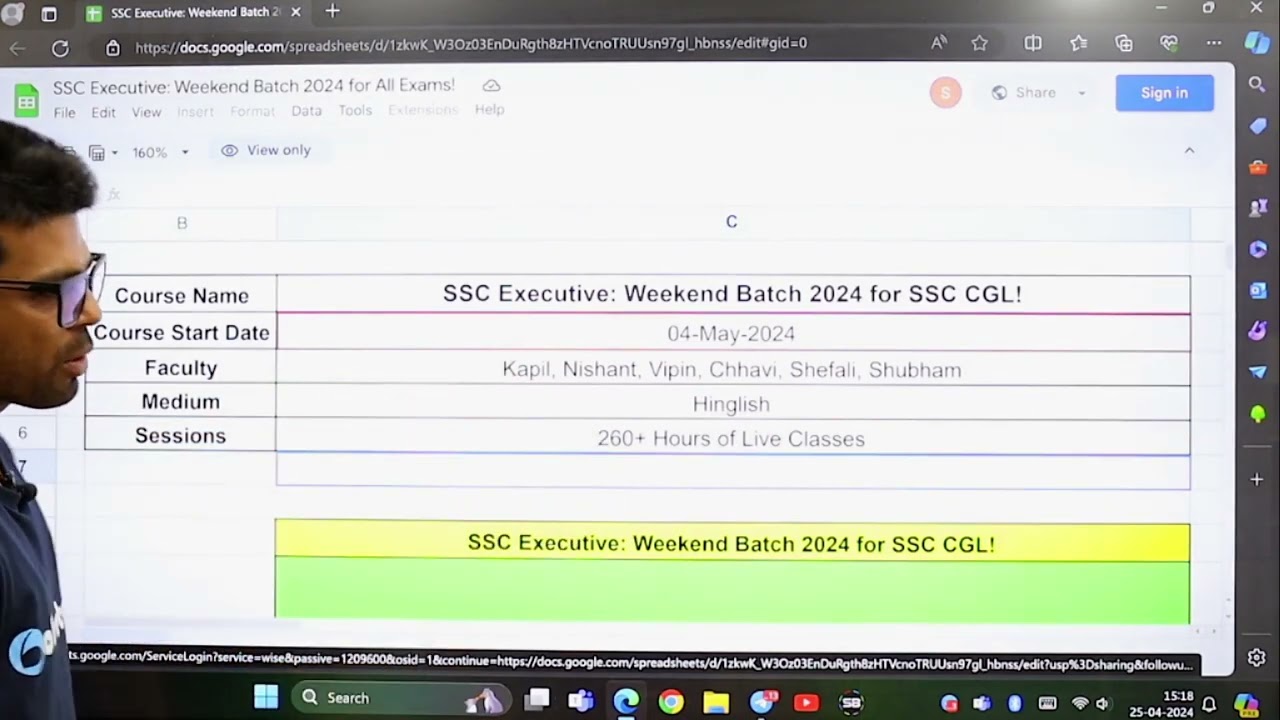This screenshot has height=720, width=1280.
Task: Open tab actions menu icon
Action: (49, 14)
